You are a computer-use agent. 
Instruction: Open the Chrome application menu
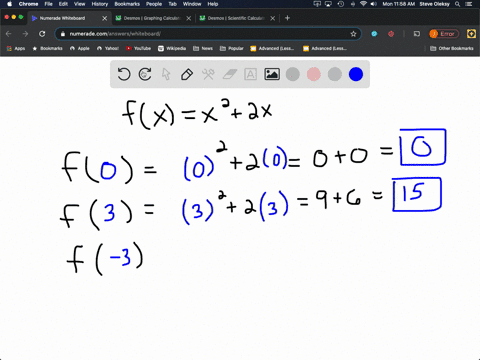(x=28, y=4)
